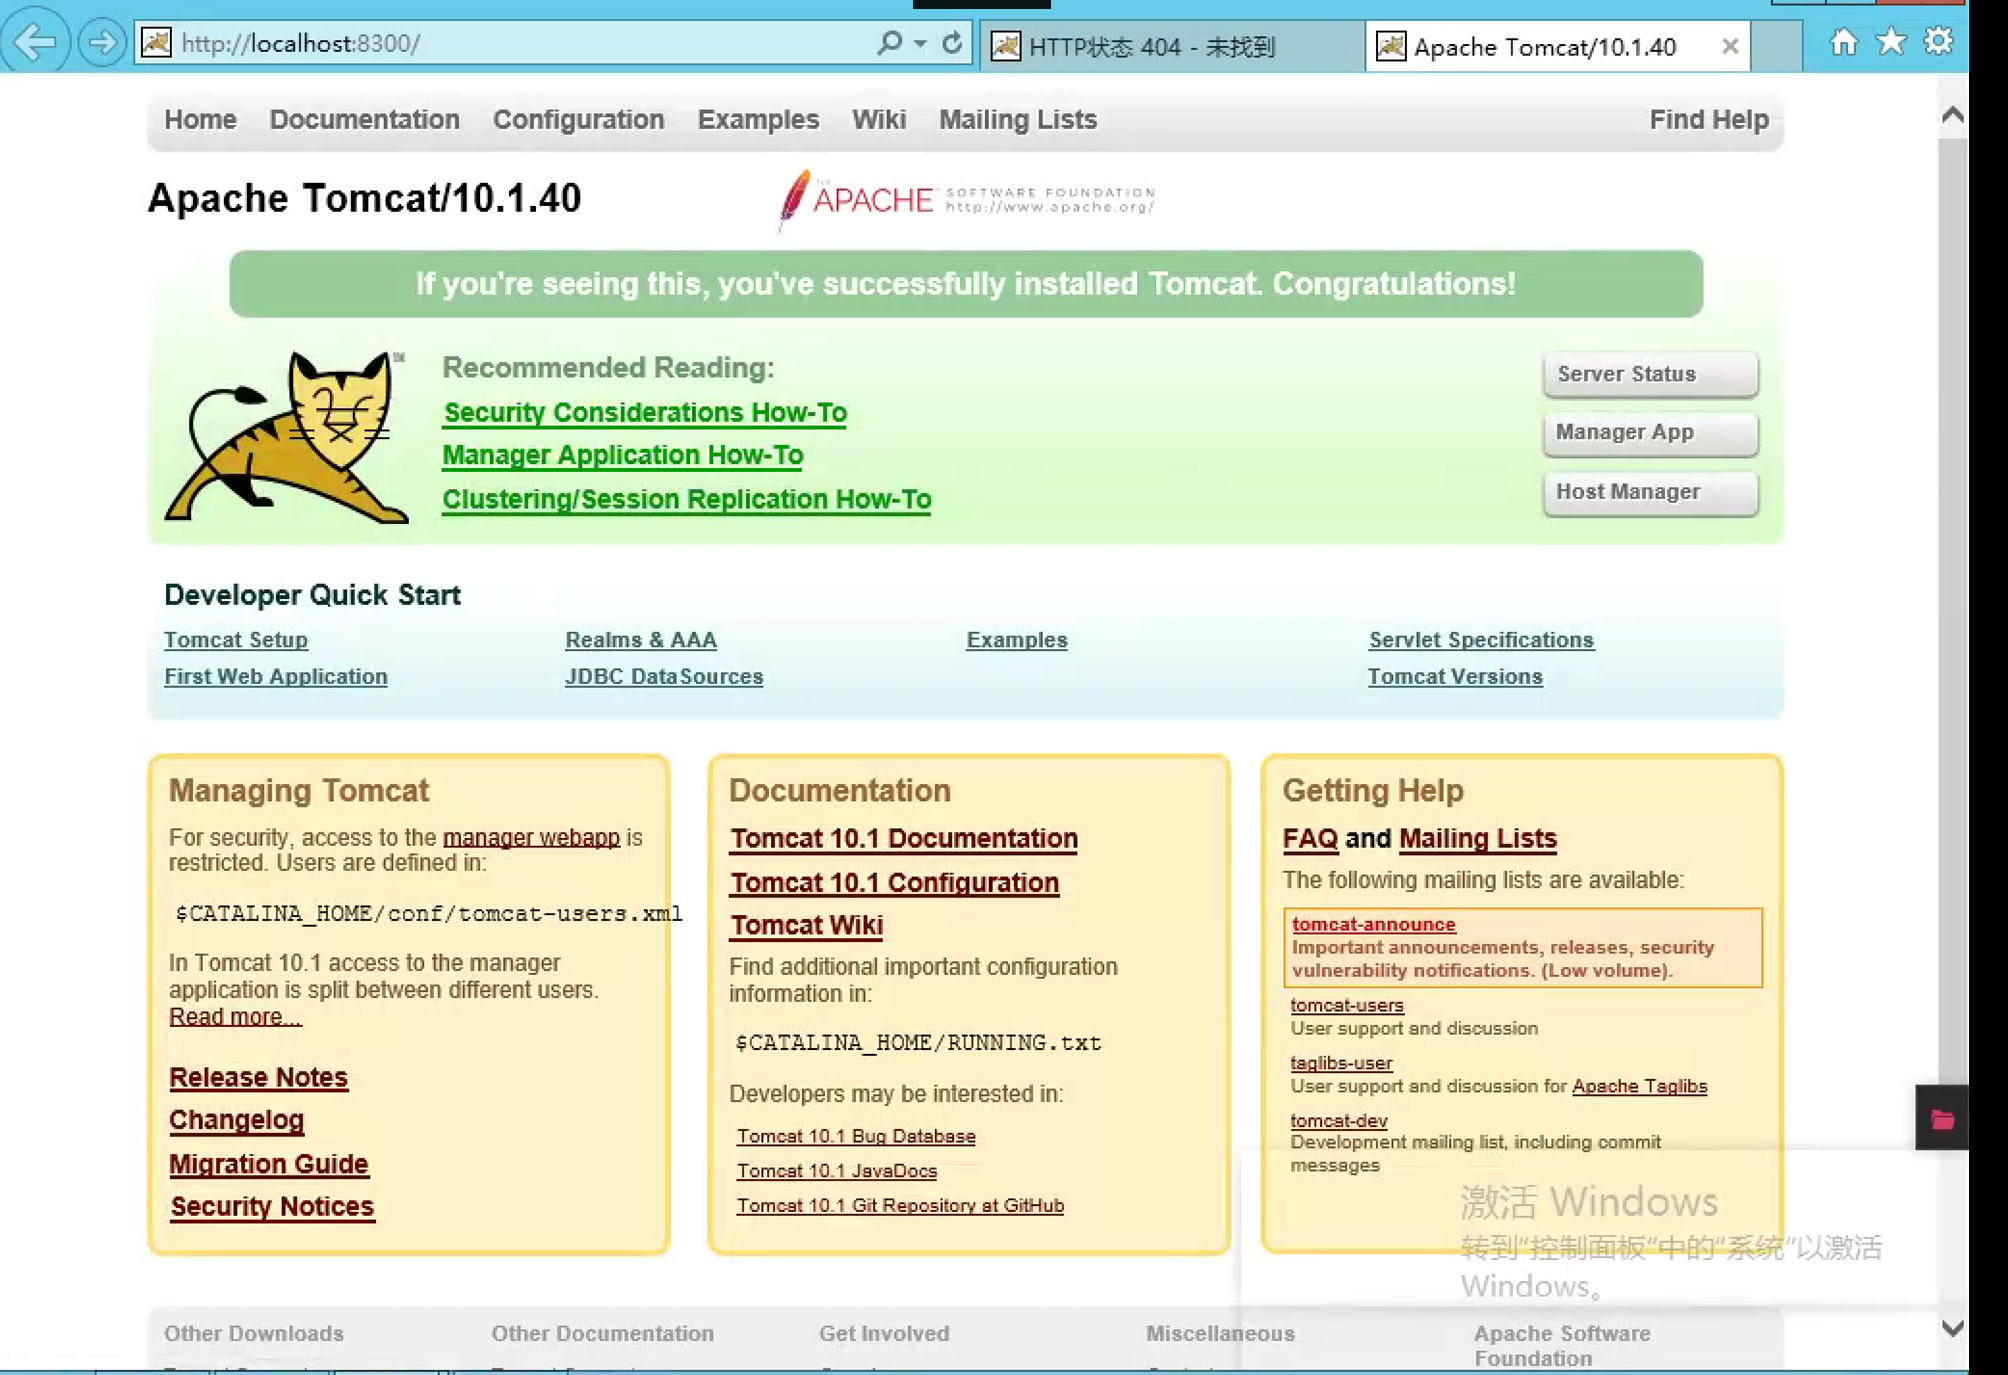This screenshot has height=1375, width=2008.
Task: Click the red folder icon at right edge
Action: click(x=1942, y=1119)
